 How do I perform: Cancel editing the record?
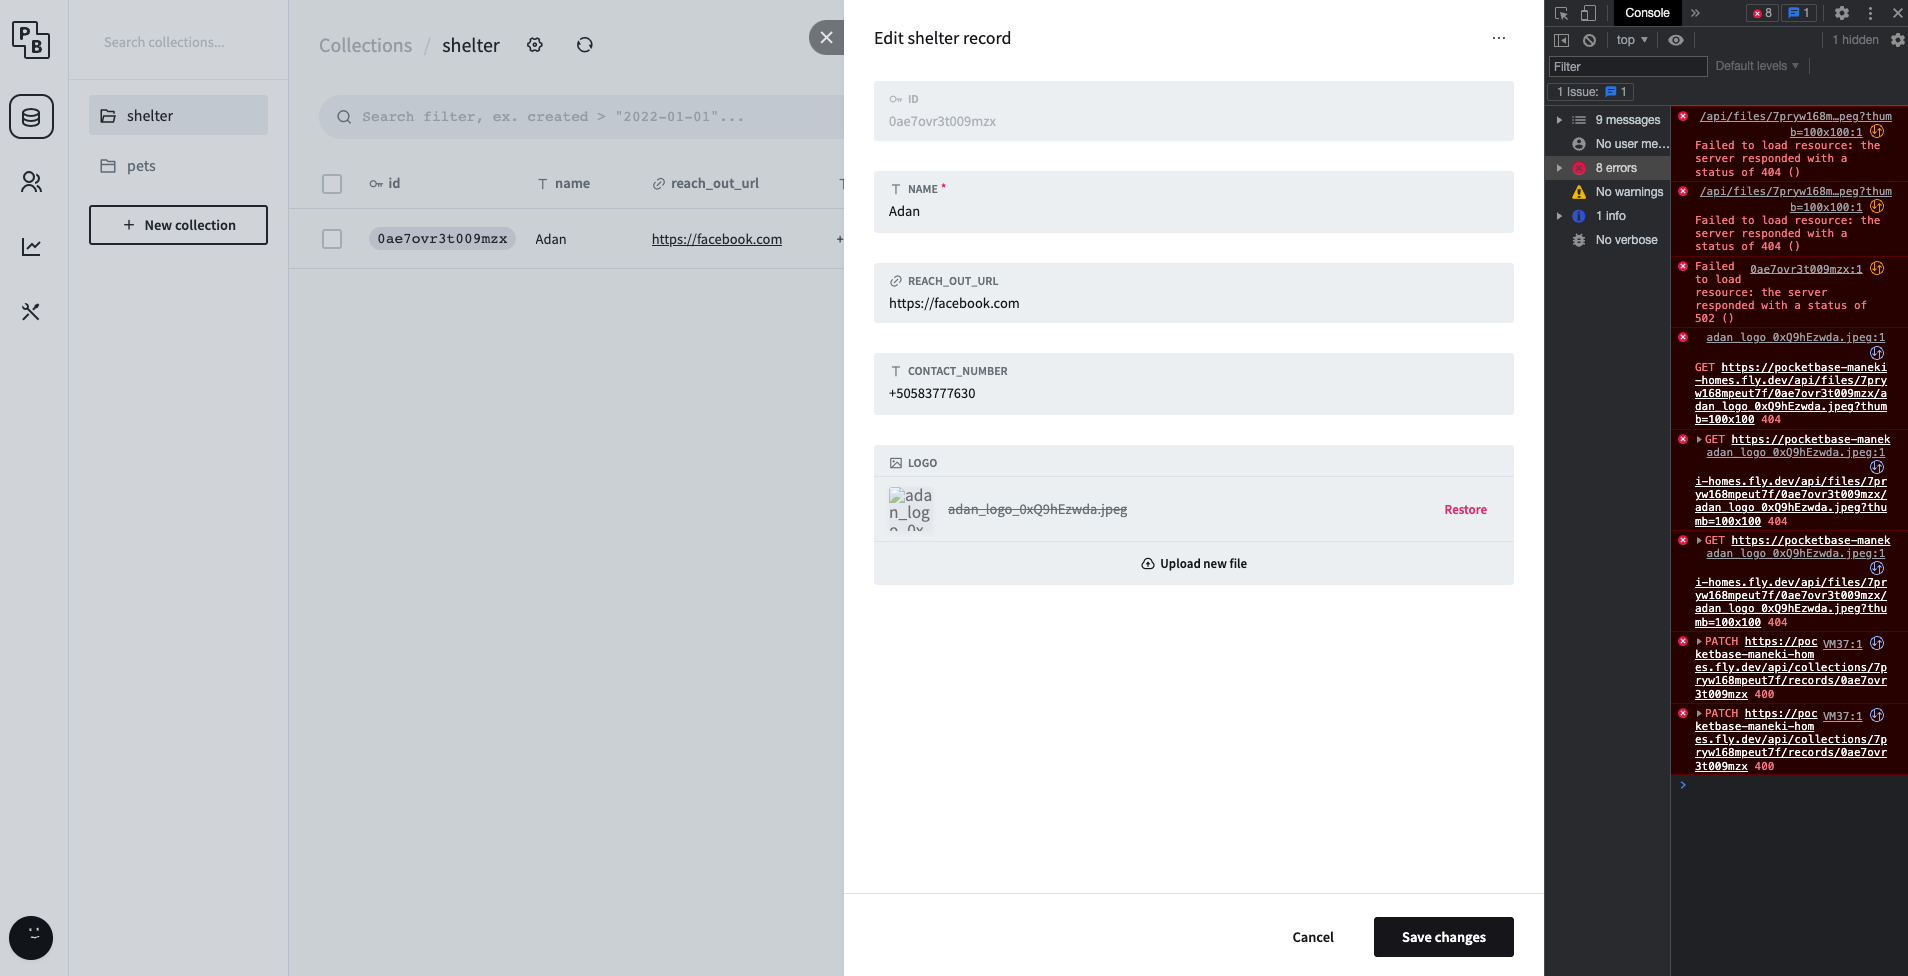tap(1312, 937)
